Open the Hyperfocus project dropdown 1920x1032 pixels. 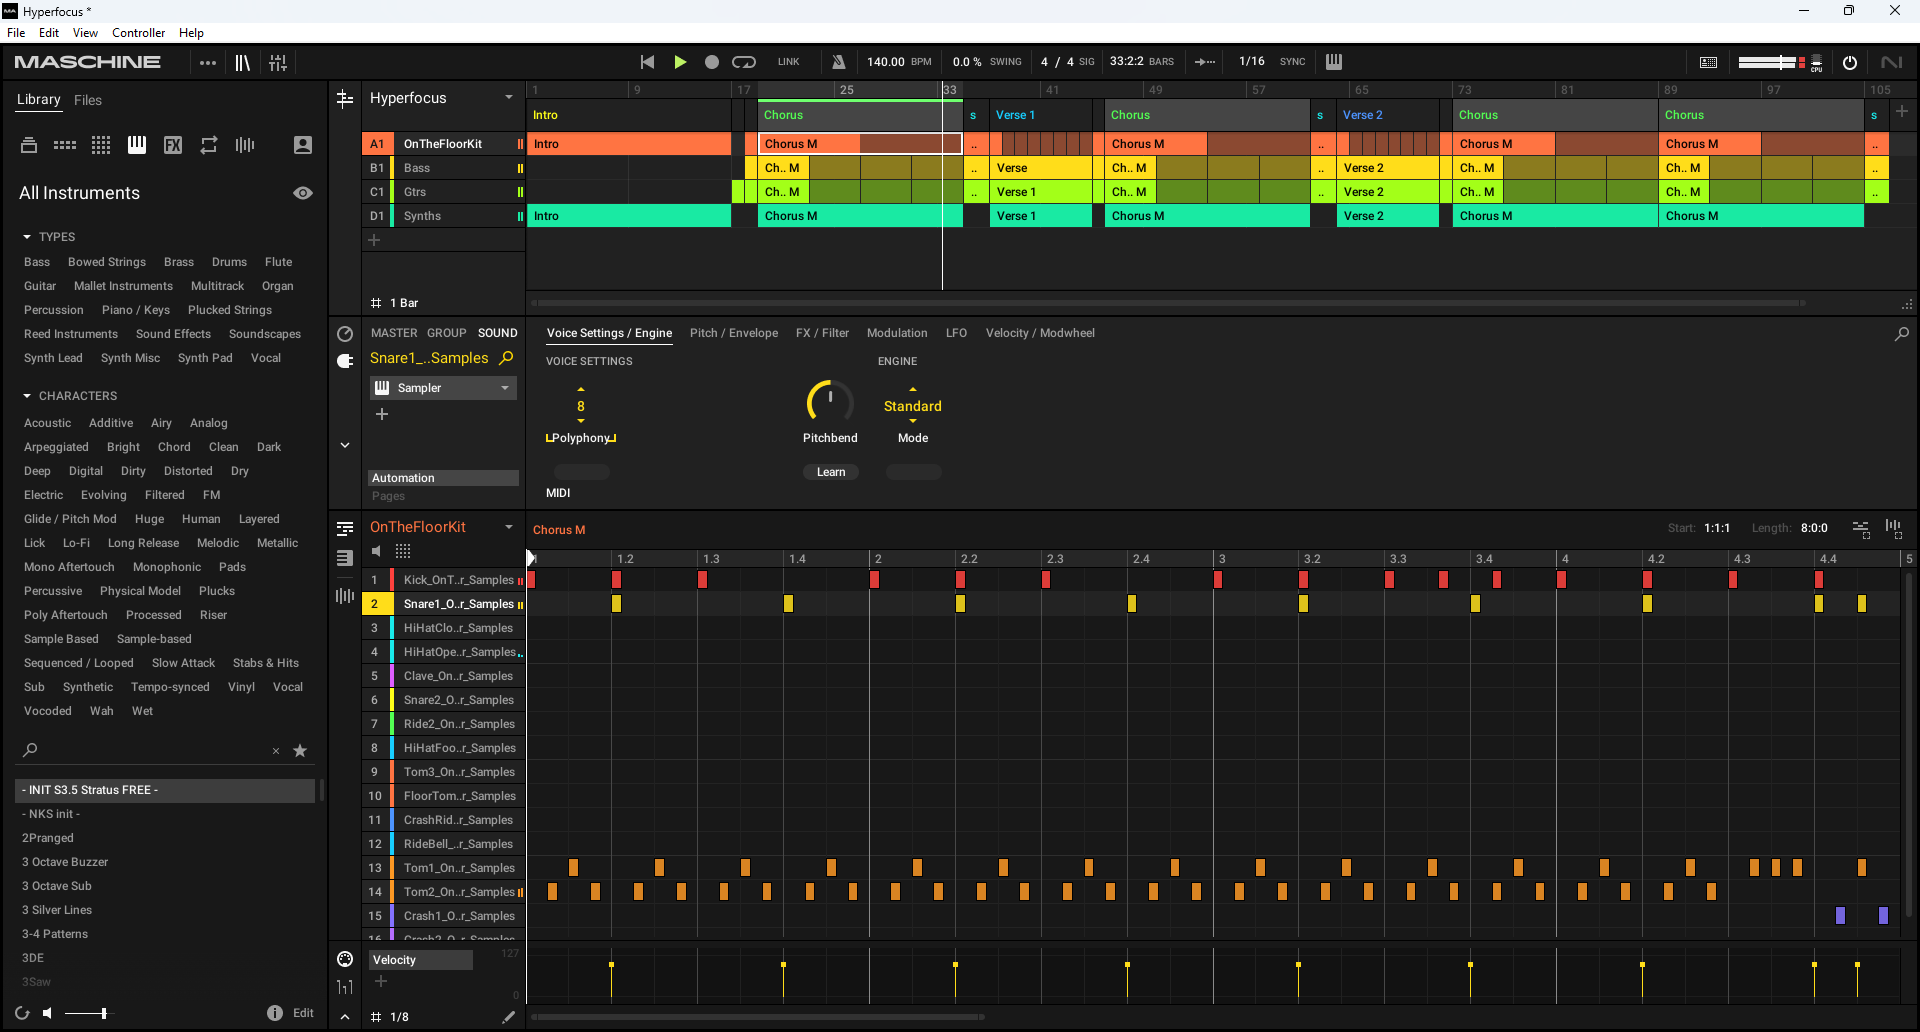tap(509, 97)
